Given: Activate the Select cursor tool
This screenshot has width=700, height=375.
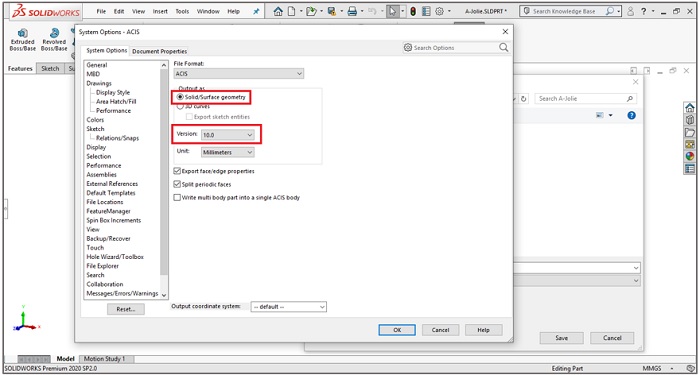Looking at the screenshot, I should point(393,12).
